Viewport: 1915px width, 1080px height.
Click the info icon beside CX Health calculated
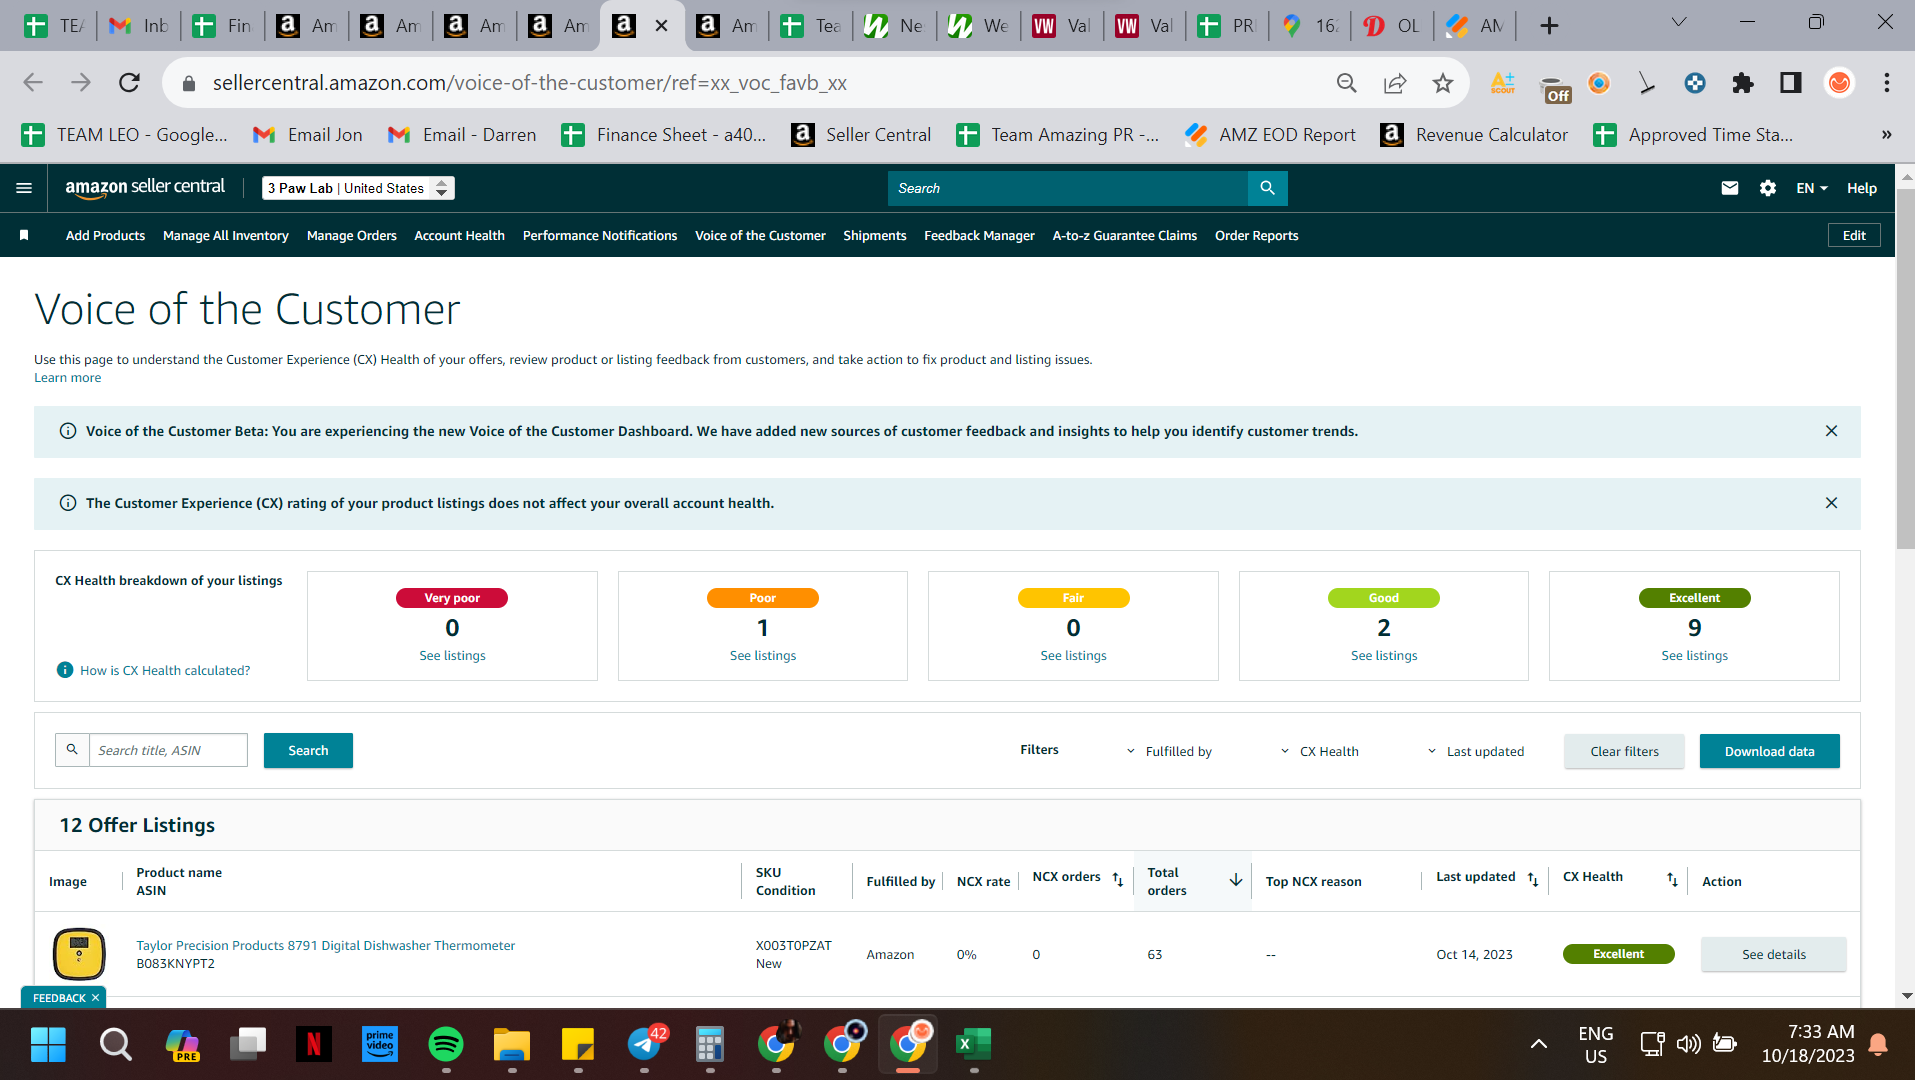[65, 670]
